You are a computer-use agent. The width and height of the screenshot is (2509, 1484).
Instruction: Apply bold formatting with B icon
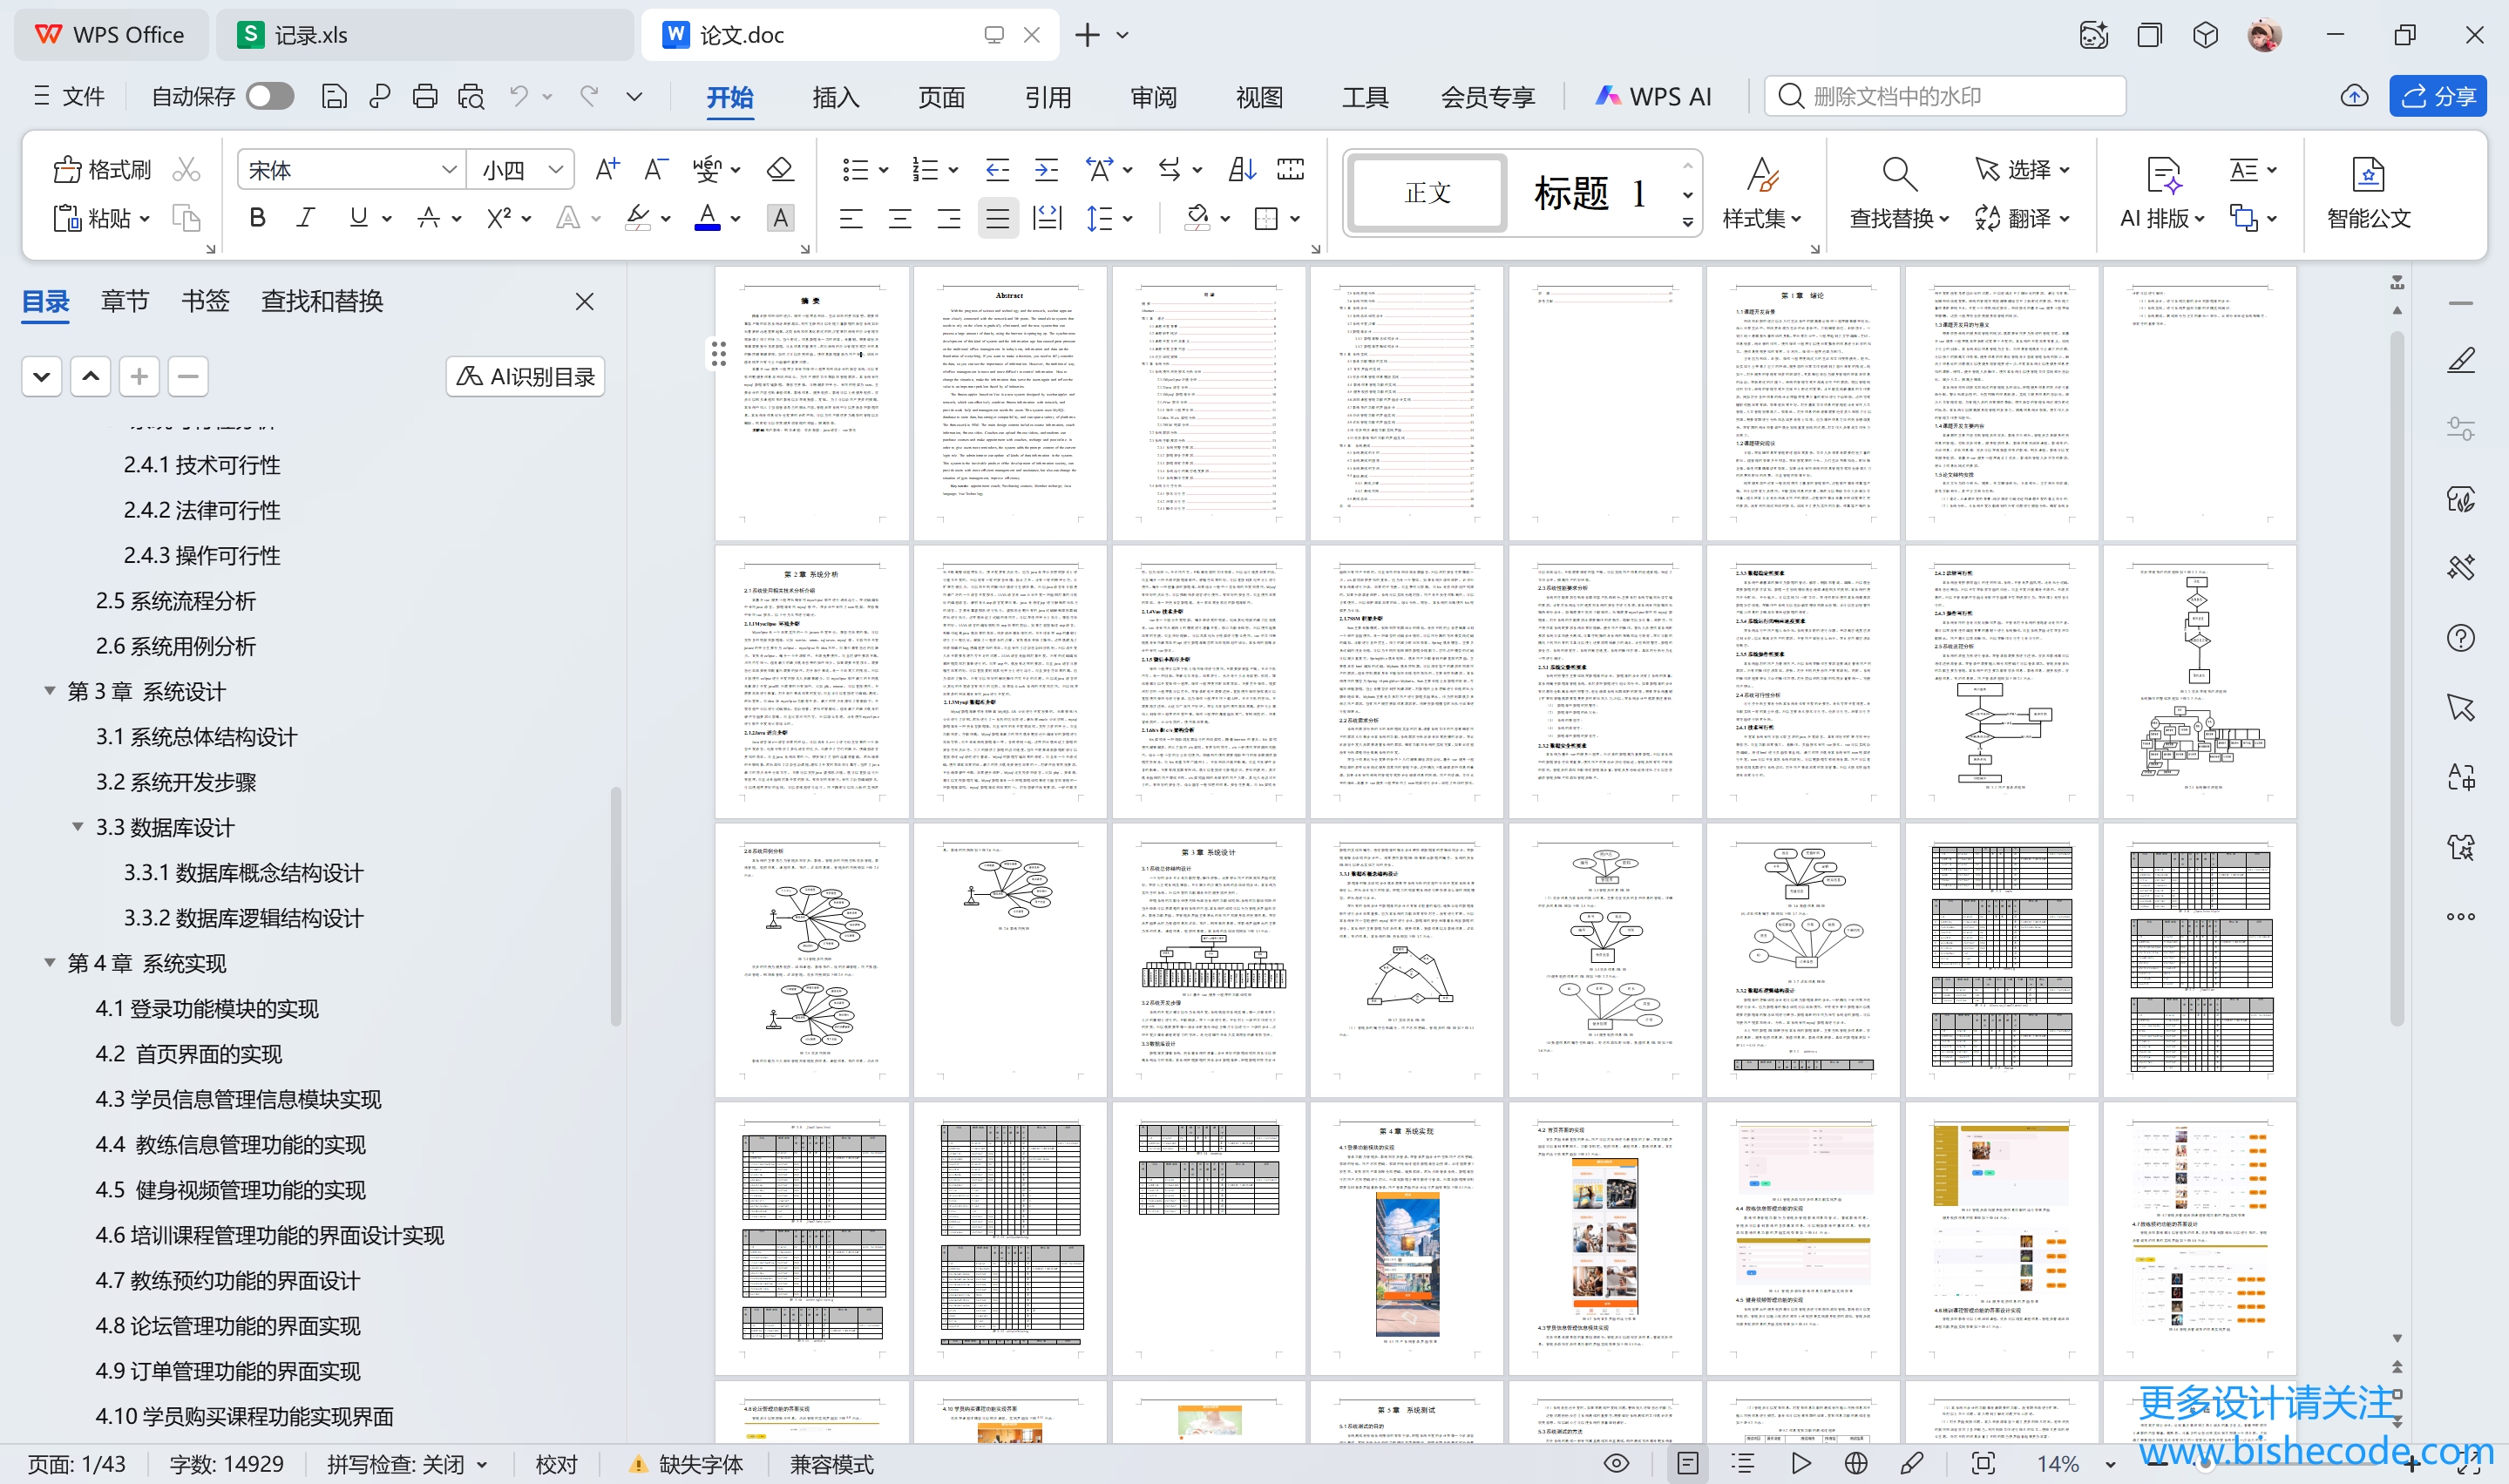point(257,218)
